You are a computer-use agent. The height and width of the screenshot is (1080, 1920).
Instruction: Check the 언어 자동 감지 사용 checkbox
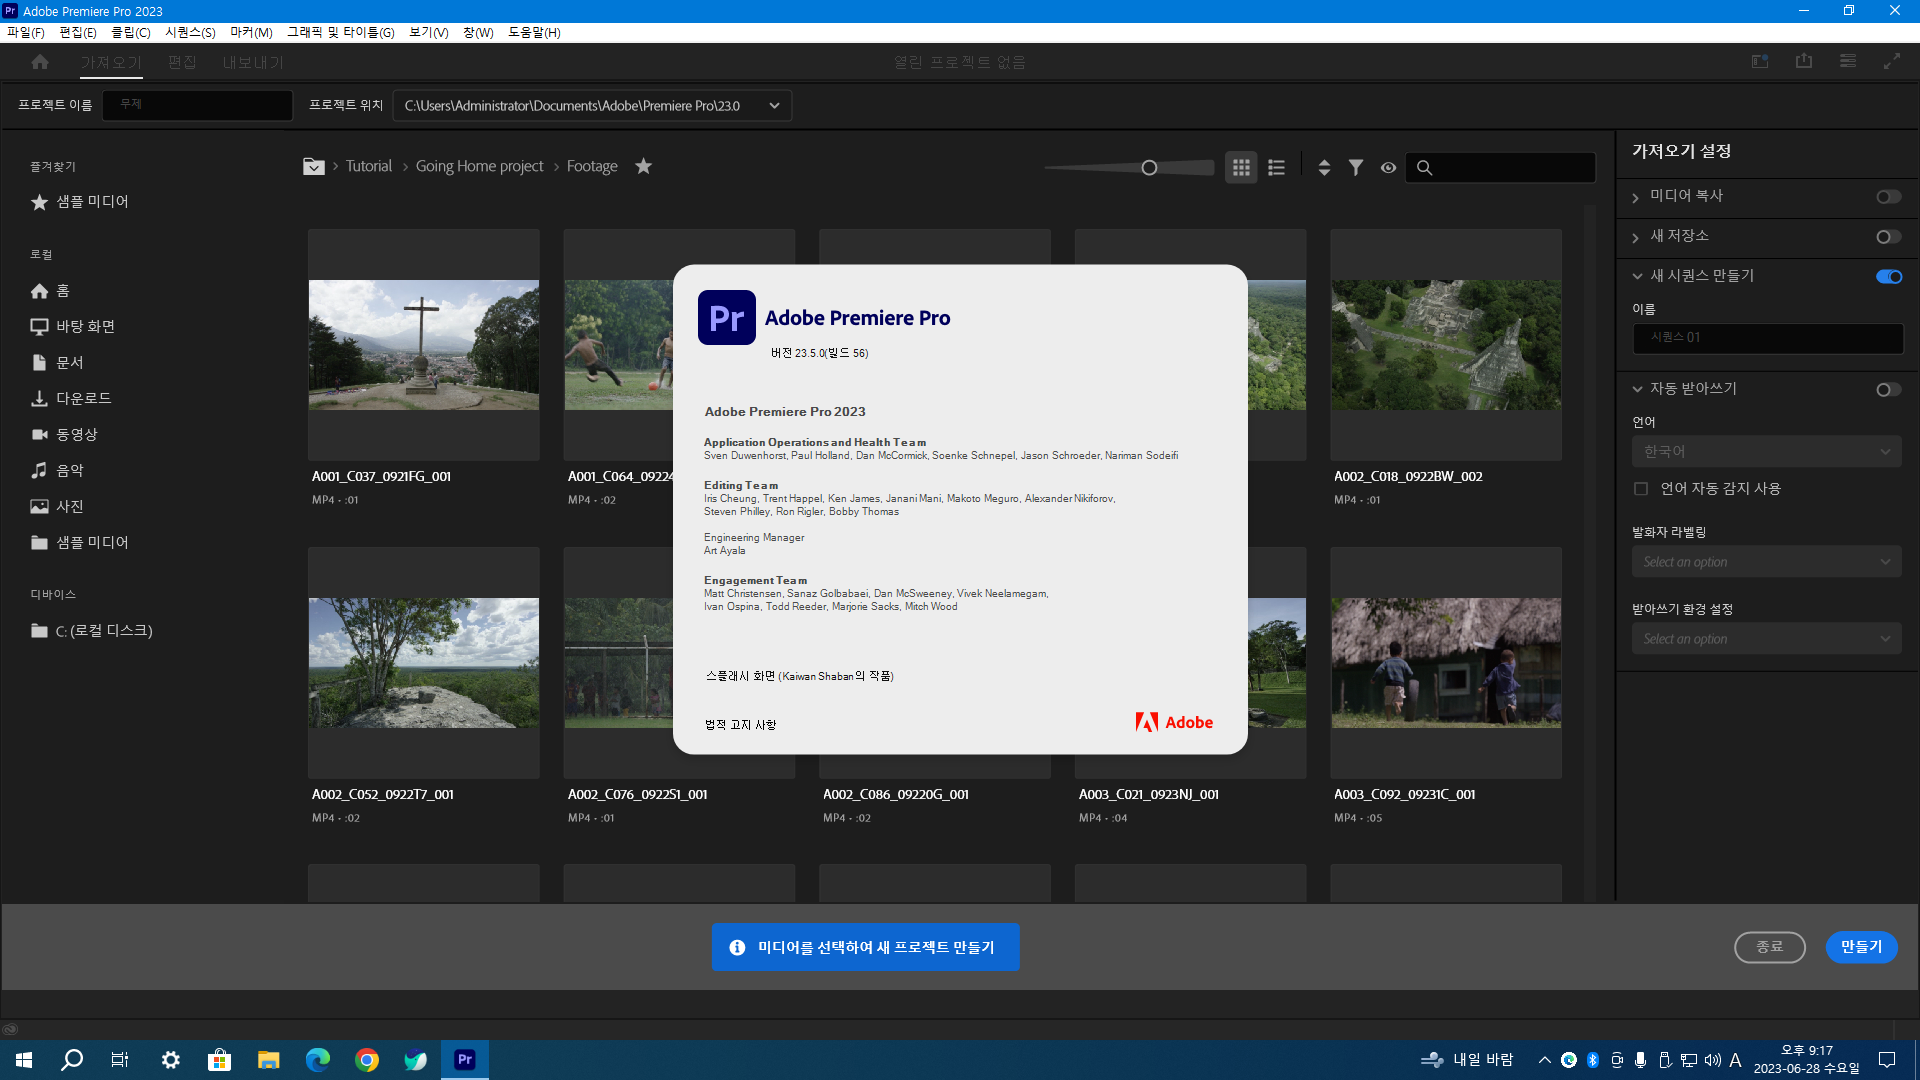coord(1641,489)
